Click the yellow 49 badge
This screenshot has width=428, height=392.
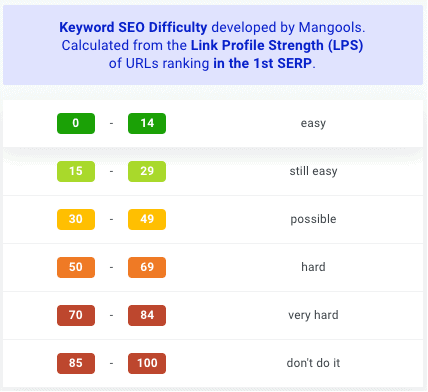pyautogui.click(x=147, y=219)
